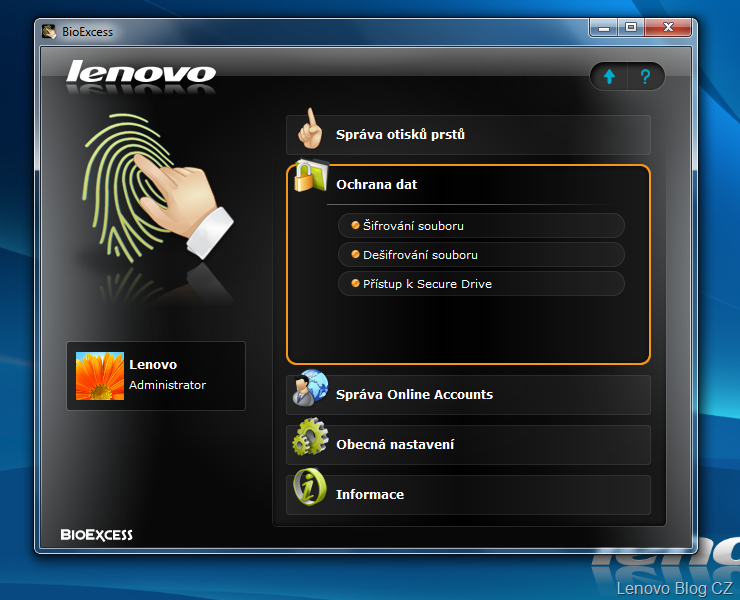Screen dimensions: 740x600
Task: Click the green info icon for Informace
Action: point(310,489)
